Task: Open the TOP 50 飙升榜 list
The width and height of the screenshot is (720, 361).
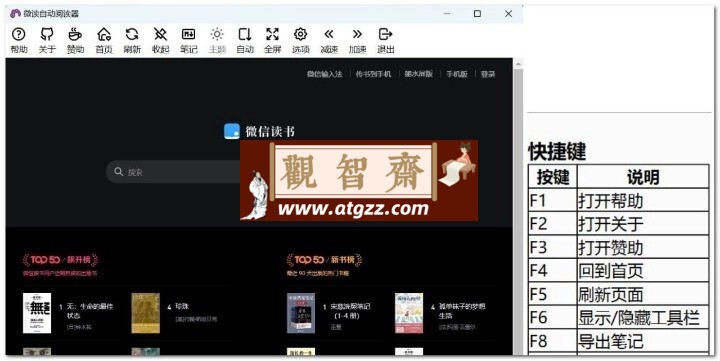Action: [60, 260]
